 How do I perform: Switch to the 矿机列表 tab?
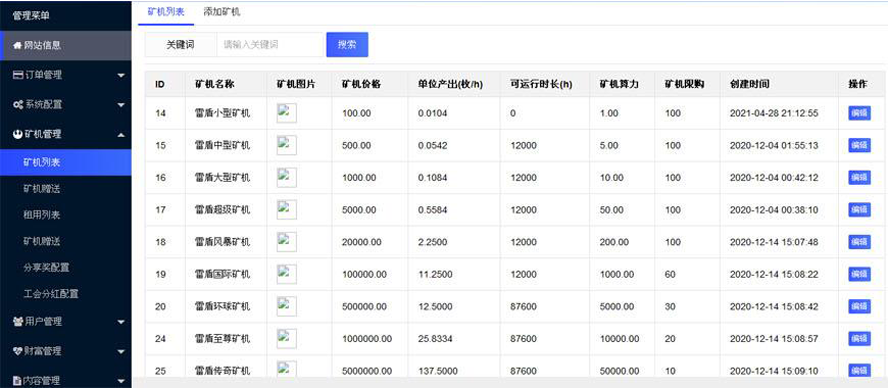tap(166, 12)
